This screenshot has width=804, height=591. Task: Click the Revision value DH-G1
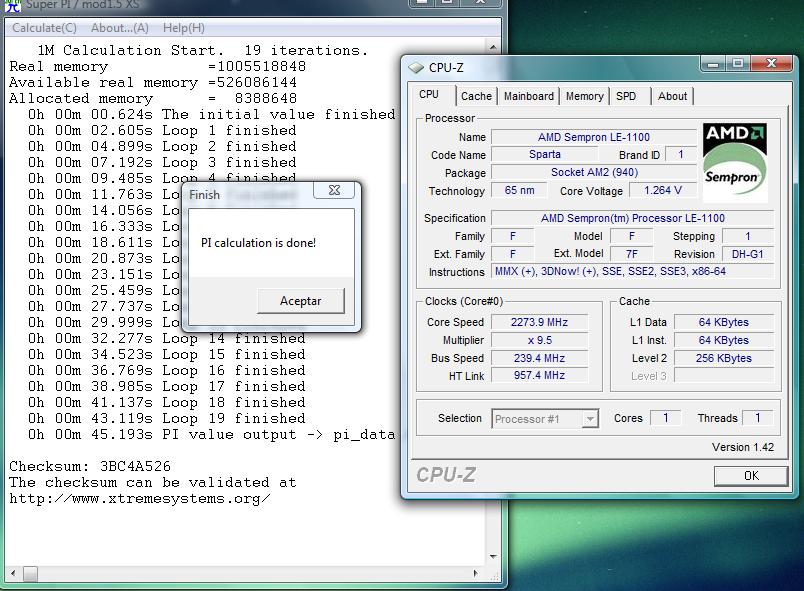pyautogui.click(x=747, y=254)
